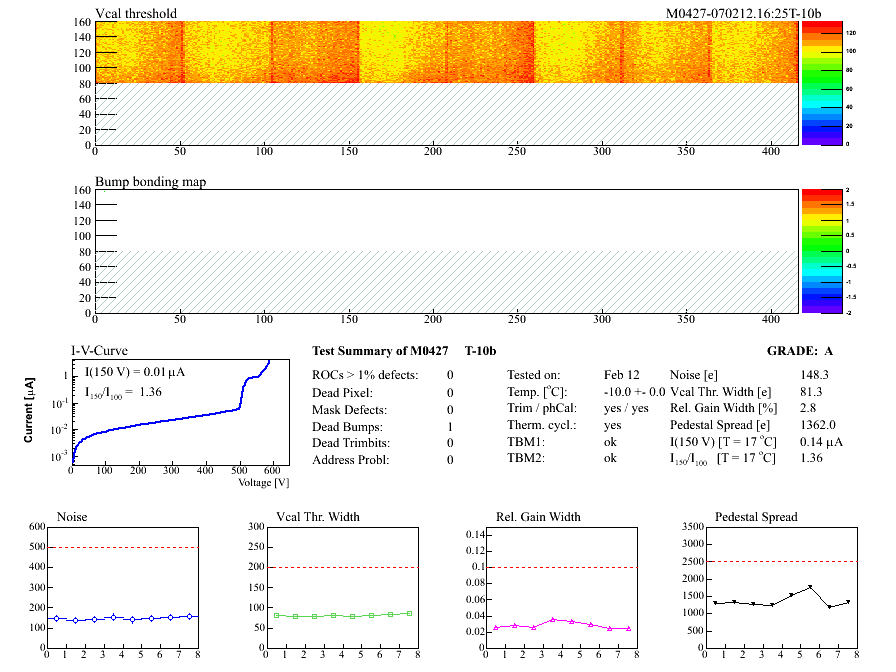Click the 'Dead Pixel:' label
Viewport: 896px width, 672px height.
point(342,393)
